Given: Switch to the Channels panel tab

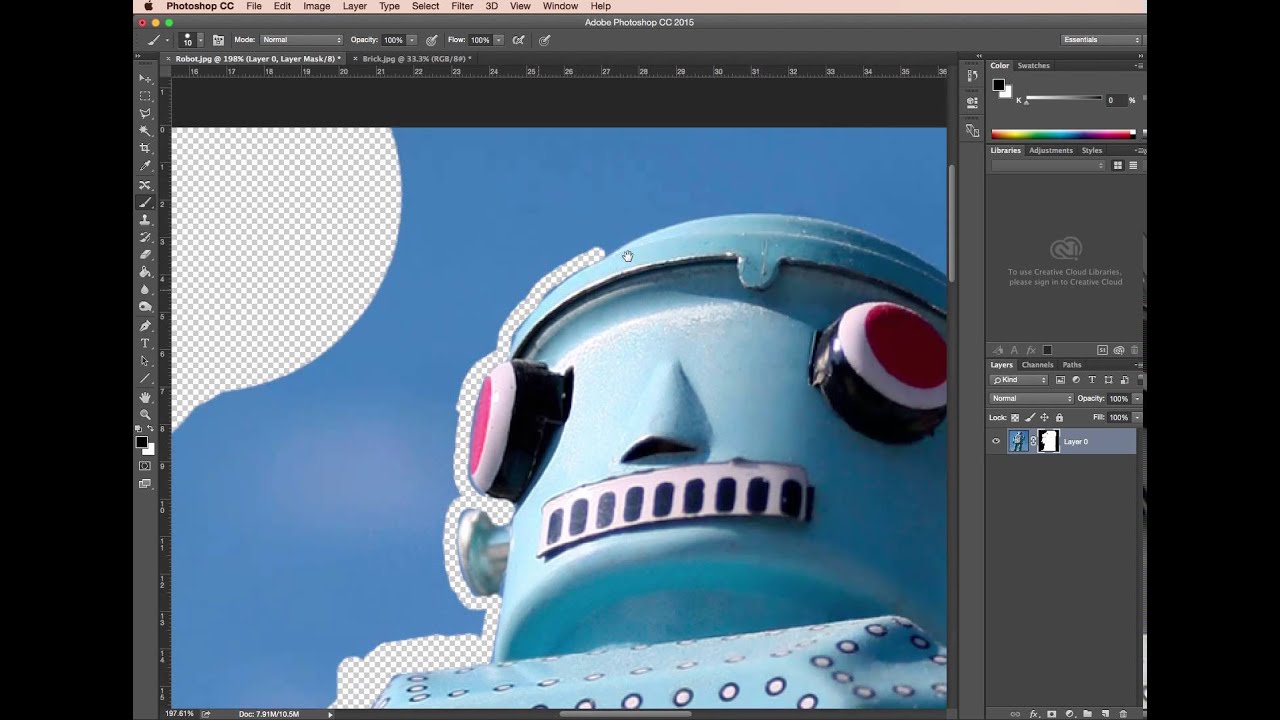Looking at the screenshot, I should (1037, 365).
